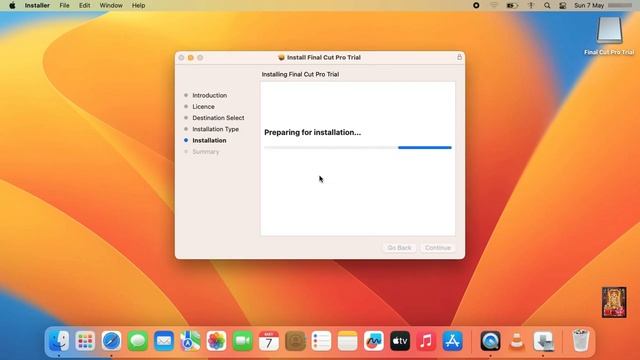Open the Apple menu
640x360 pixels.
12,5
